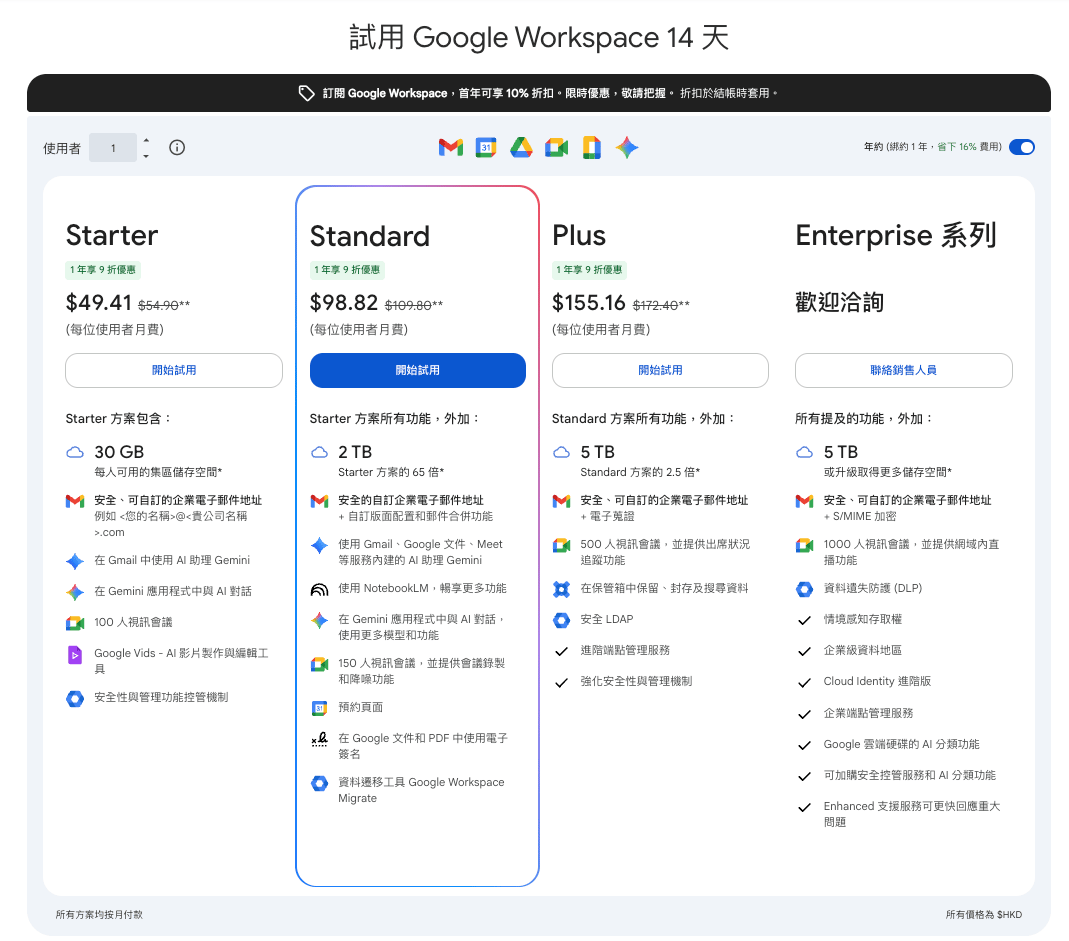Viewport: 1069px width, 941px height.
Task: Click the Gemini icon beside 在 Gmail 中使用 AI 助理
Action: click(x=75, y=561)
